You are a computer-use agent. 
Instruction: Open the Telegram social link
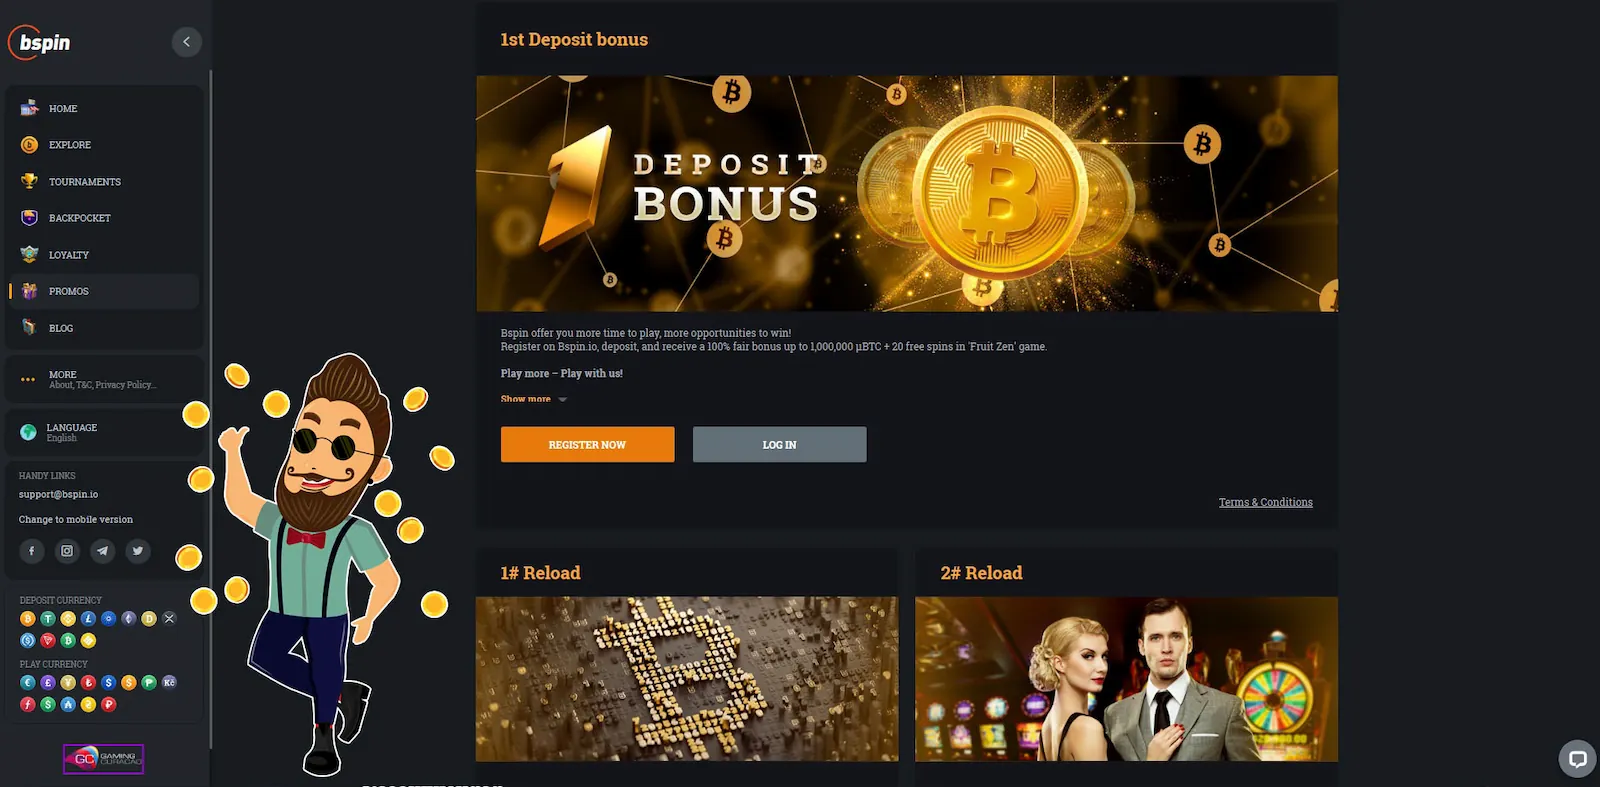(x=102, y=551)
